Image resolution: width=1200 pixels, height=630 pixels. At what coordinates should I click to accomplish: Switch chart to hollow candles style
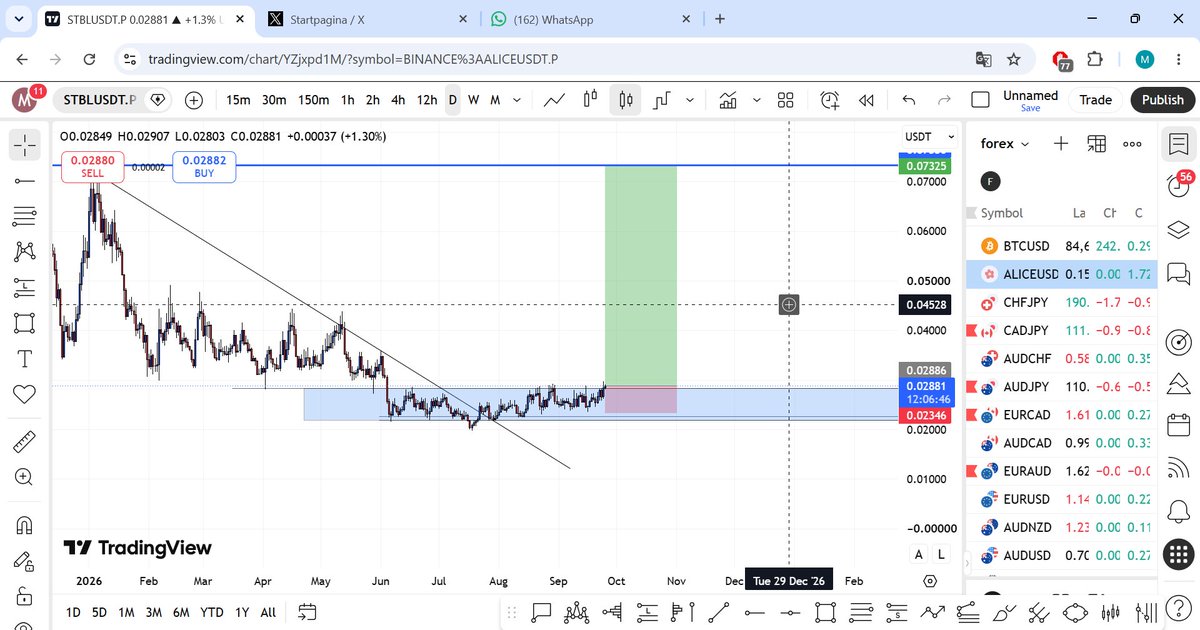[590, 100]
